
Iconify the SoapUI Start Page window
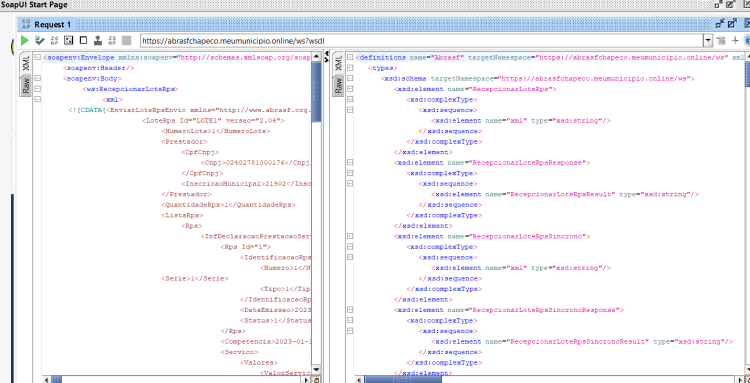tap(718, 4)
